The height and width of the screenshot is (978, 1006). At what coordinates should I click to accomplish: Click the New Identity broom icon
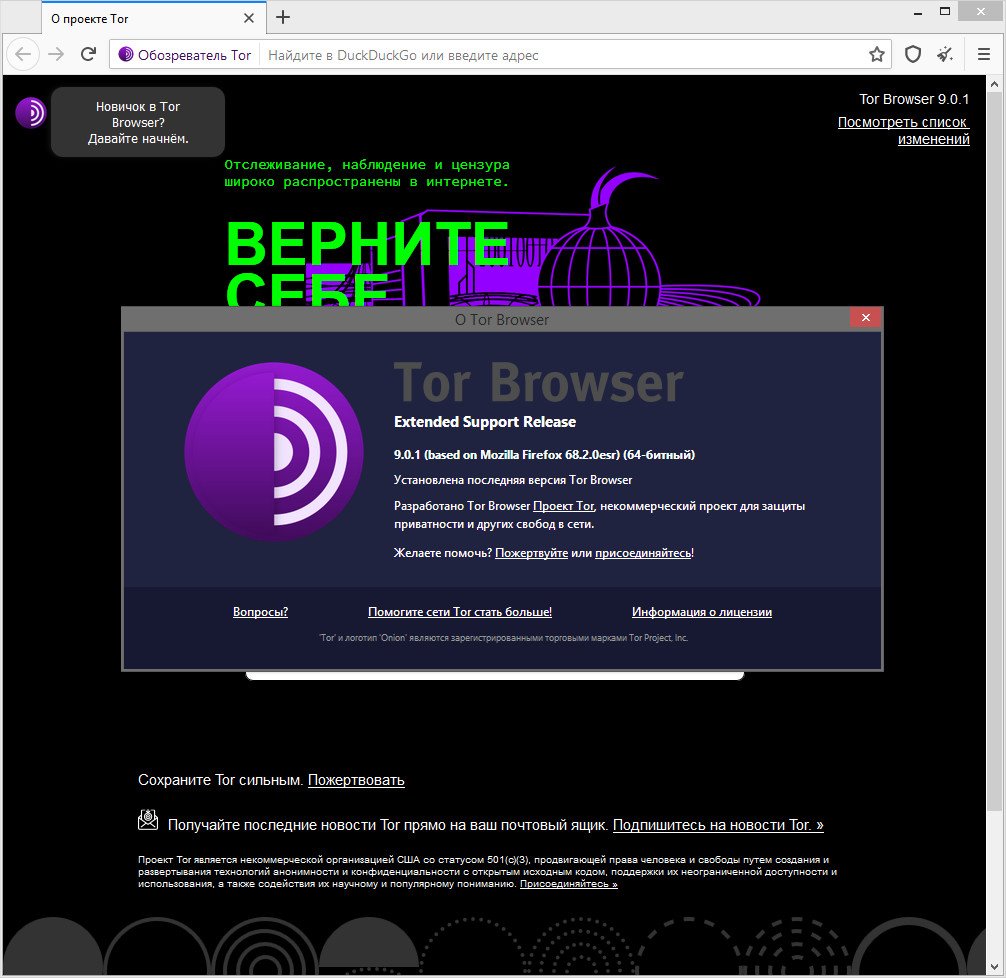click(945, 55)
